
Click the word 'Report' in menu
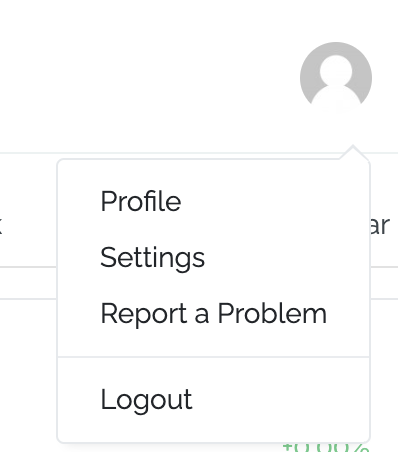pyautogui.click(x=144, y=314)
